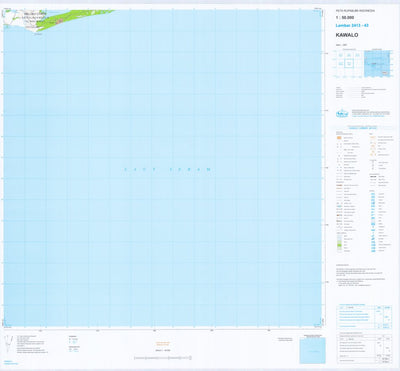Open the blue location diagram thumbnail
400x371 pixels.
pos(377,64)
